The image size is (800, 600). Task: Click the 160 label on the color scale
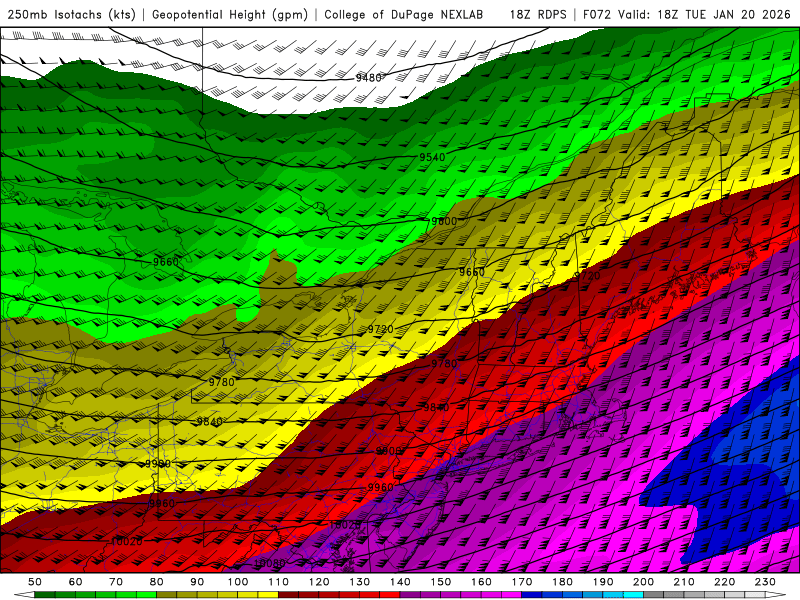click(x=481, y=582)
